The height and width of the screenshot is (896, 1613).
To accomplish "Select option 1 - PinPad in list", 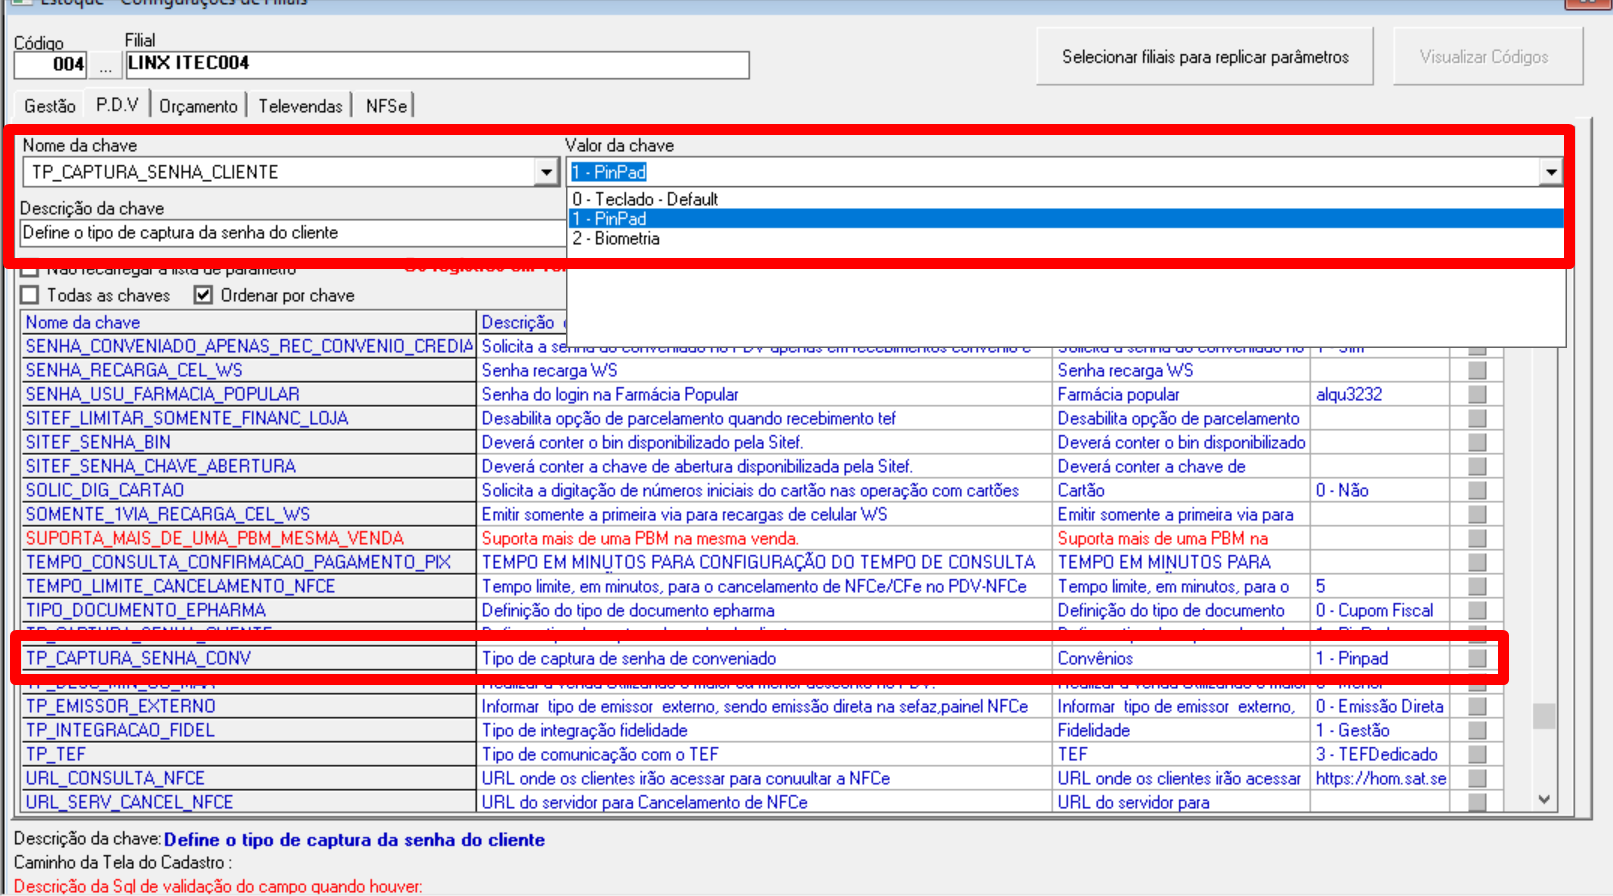I will pos(1065,218).
